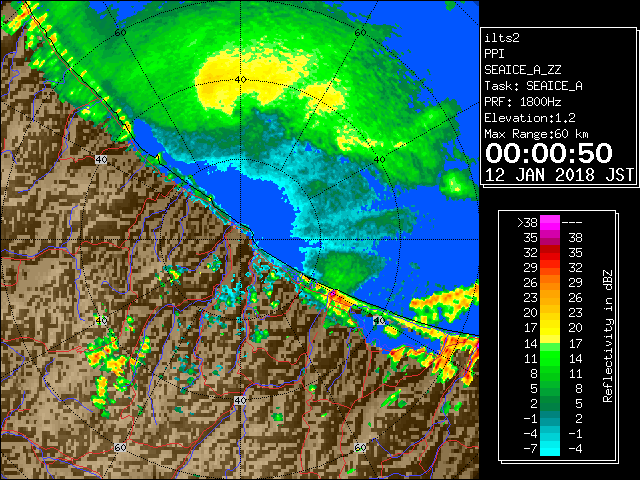This screenshot has height=480, width=640.
Task: Select the '---' legend label beside magenta
Action: click(x=572, y=223)
